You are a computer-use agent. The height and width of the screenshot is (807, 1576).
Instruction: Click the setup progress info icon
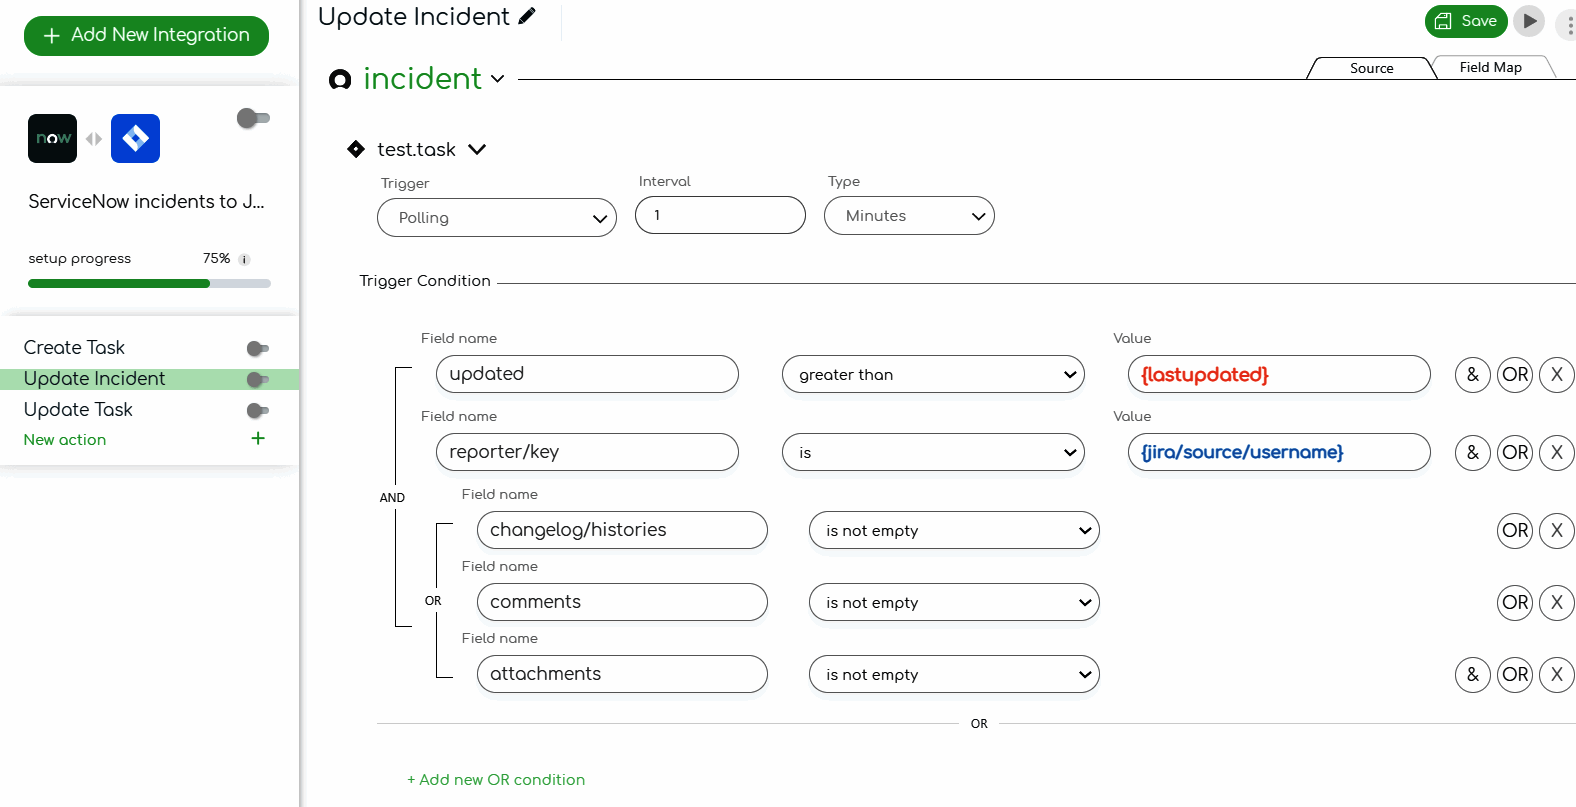tap(245, 259)
